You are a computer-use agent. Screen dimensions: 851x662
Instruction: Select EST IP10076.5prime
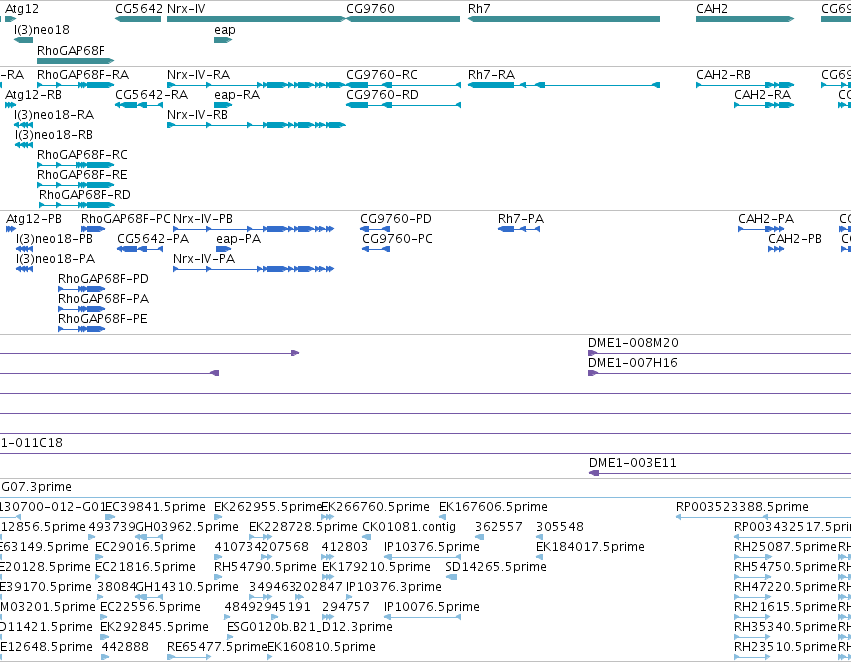tap(432, 607)
